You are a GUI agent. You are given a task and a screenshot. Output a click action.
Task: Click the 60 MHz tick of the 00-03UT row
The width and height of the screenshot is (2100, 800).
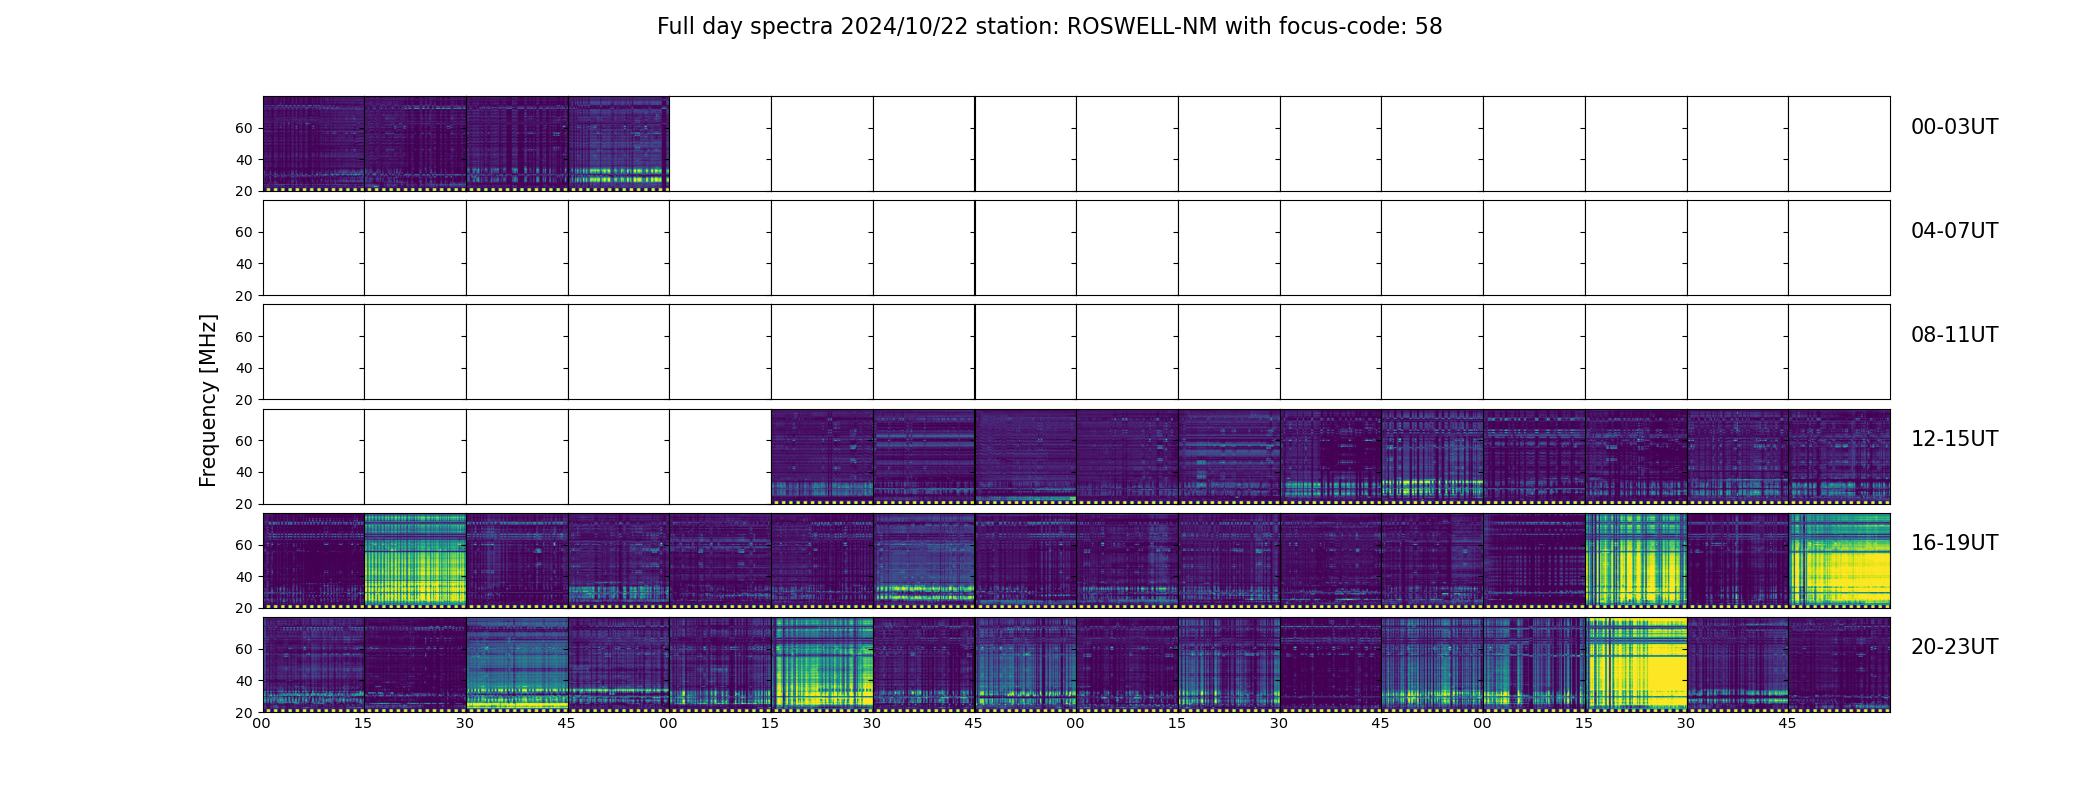pyautogui.click(x=244, y=128)
